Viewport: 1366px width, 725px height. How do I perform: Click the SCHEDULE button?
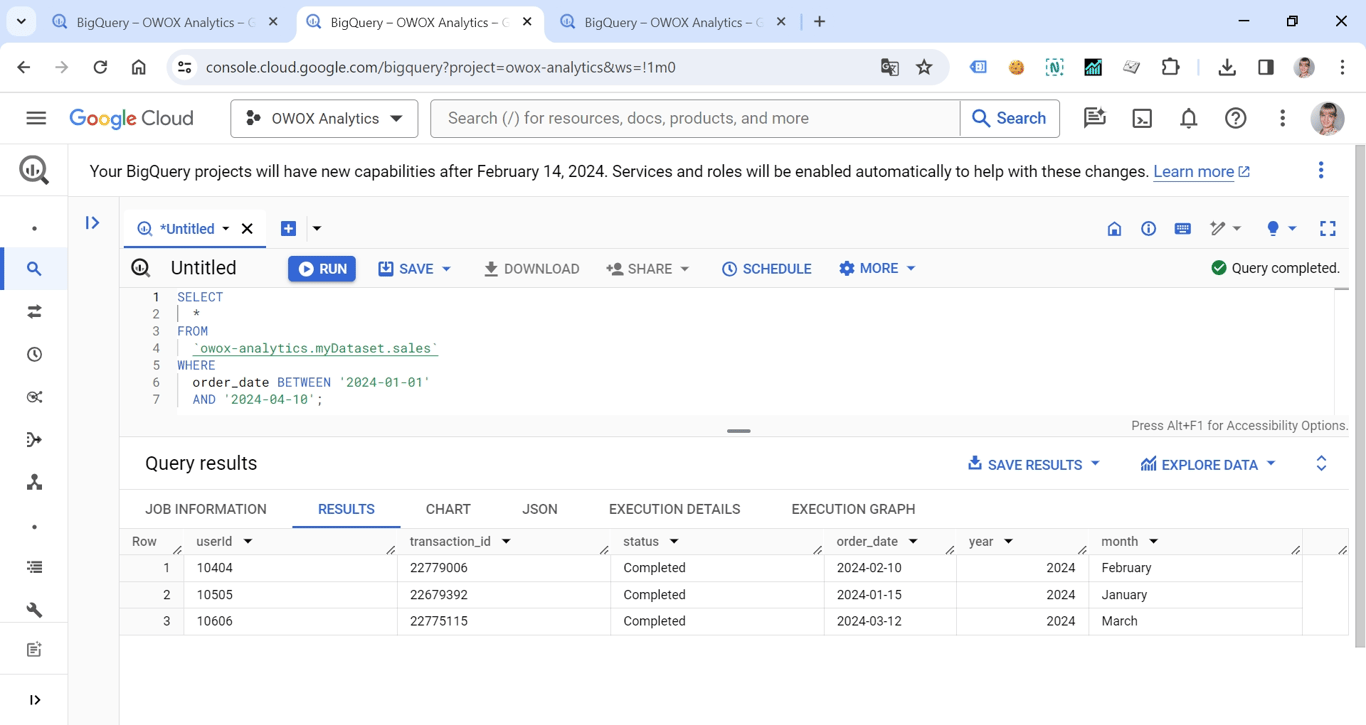click(x=766, y=269)
